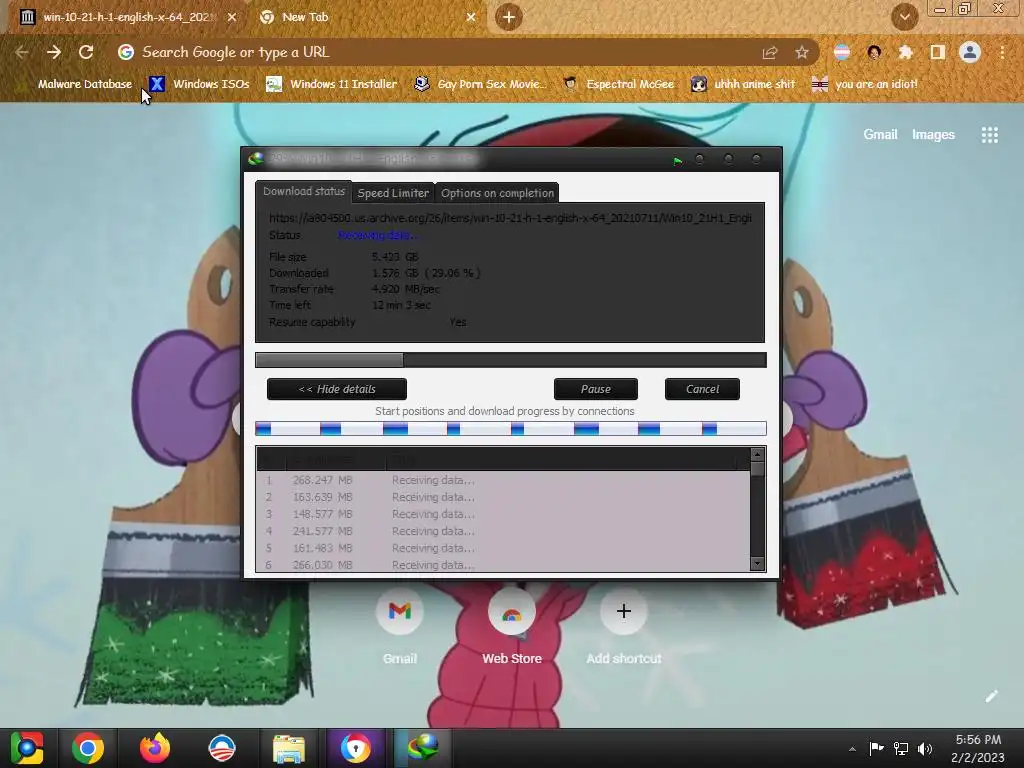Open the Windows 11 Installer bookmark
The width and height of the screenshot is (1024, 768).
[x=332, y=84]
